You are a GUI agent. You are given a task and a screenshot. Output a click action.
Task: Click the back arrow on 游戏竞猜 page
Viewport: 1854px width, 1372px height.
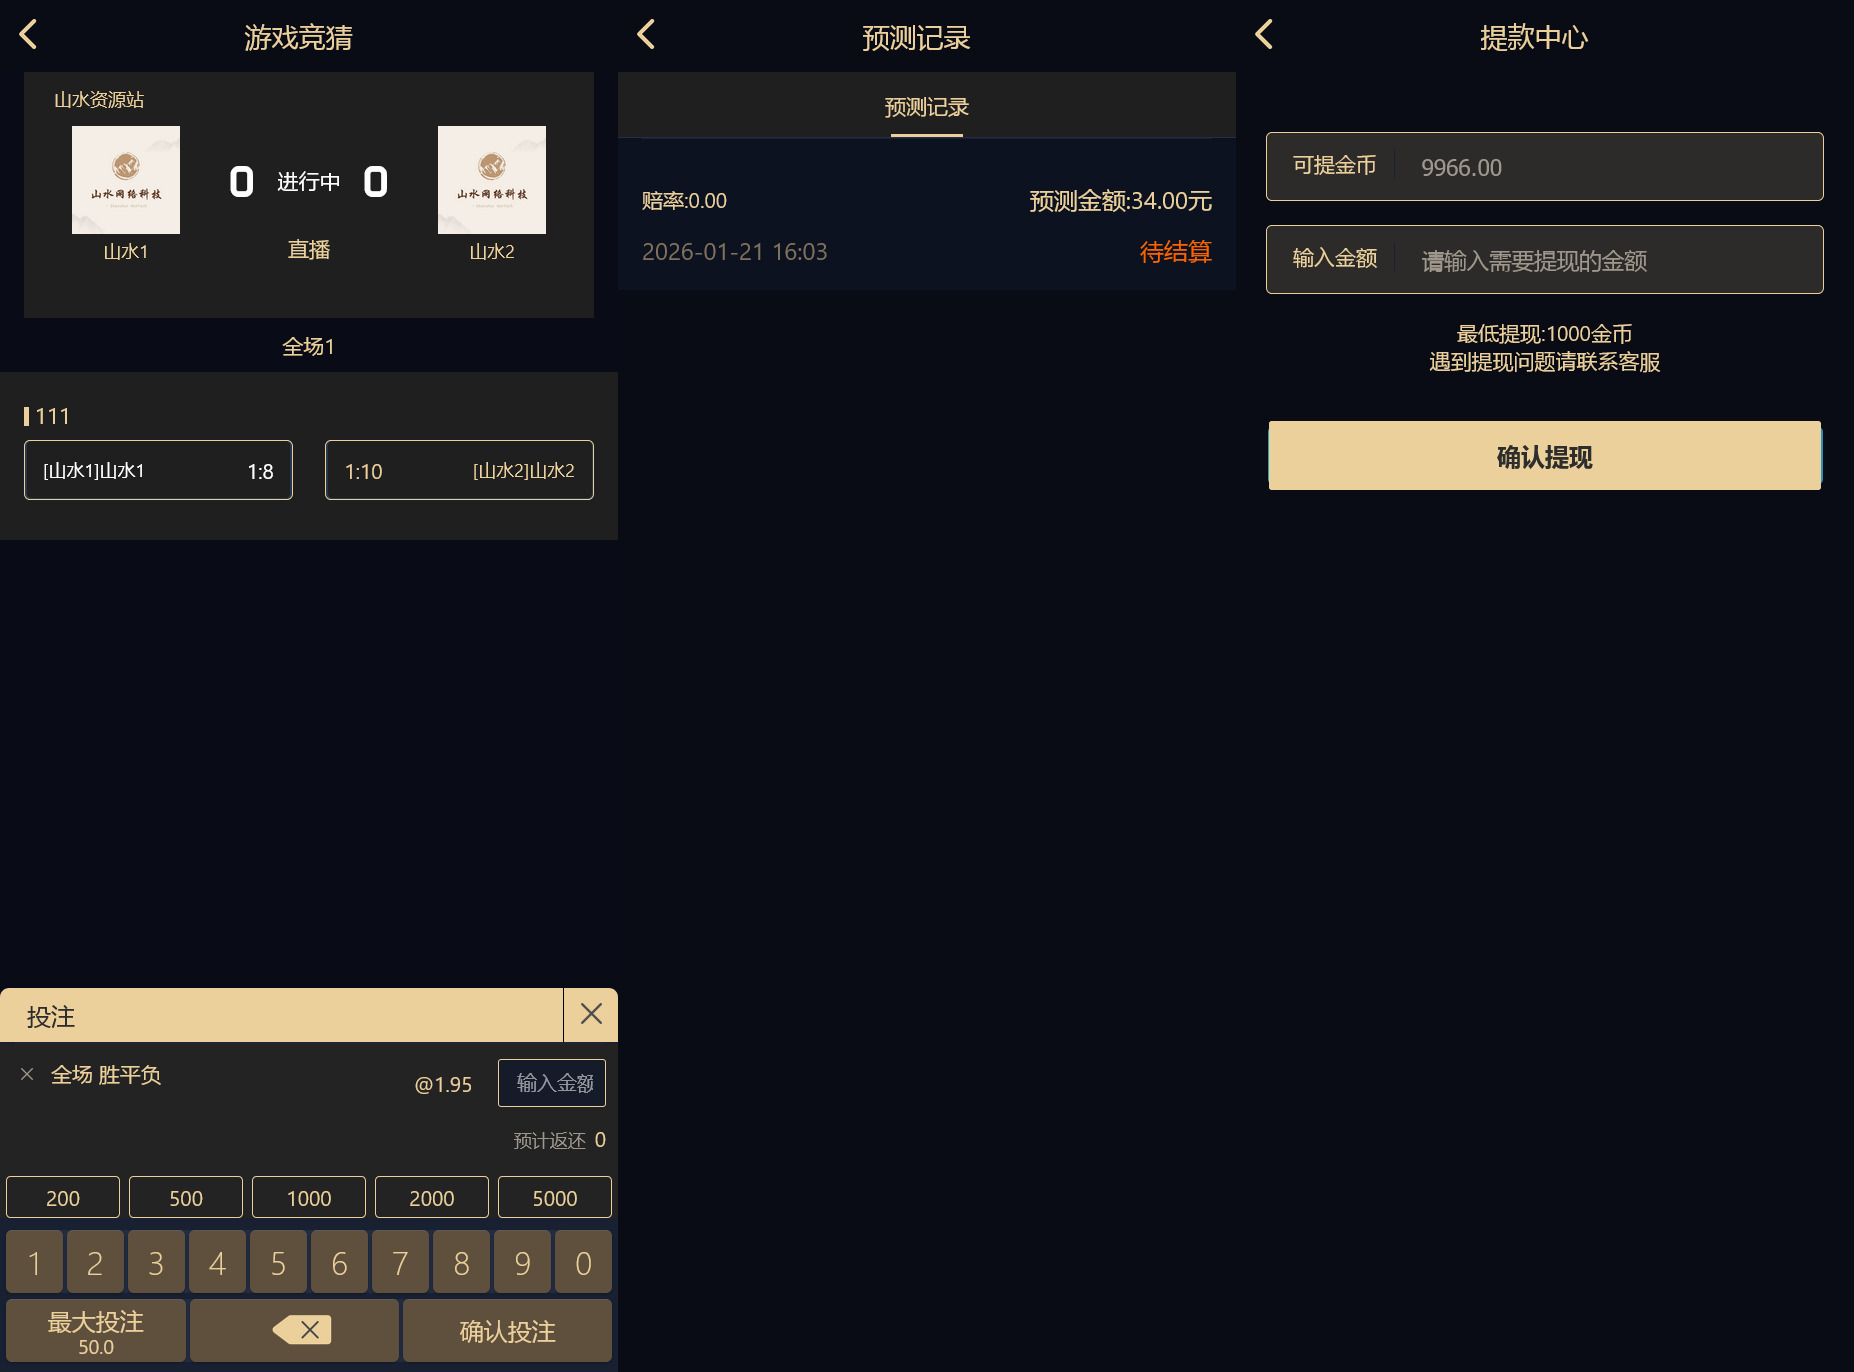tap(28, 33)
